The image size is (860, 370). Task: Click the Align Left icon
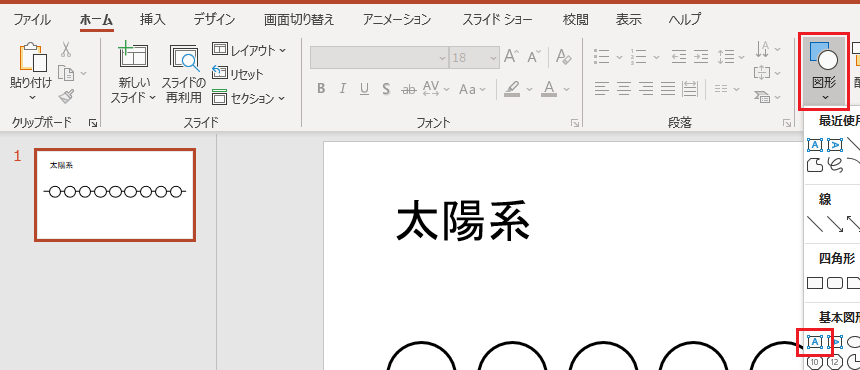(602, 88)
